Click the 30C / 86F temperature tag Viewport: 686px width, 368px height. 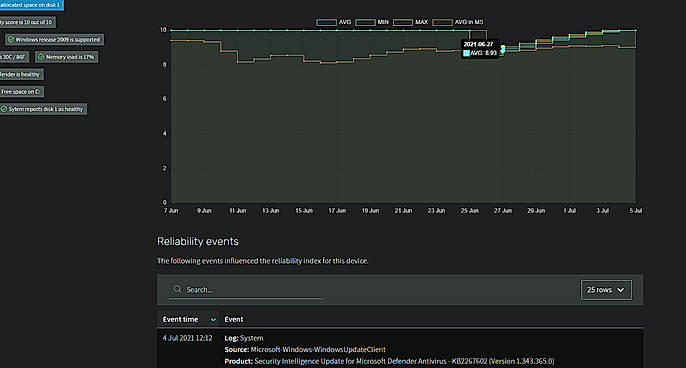coord(14,57)
